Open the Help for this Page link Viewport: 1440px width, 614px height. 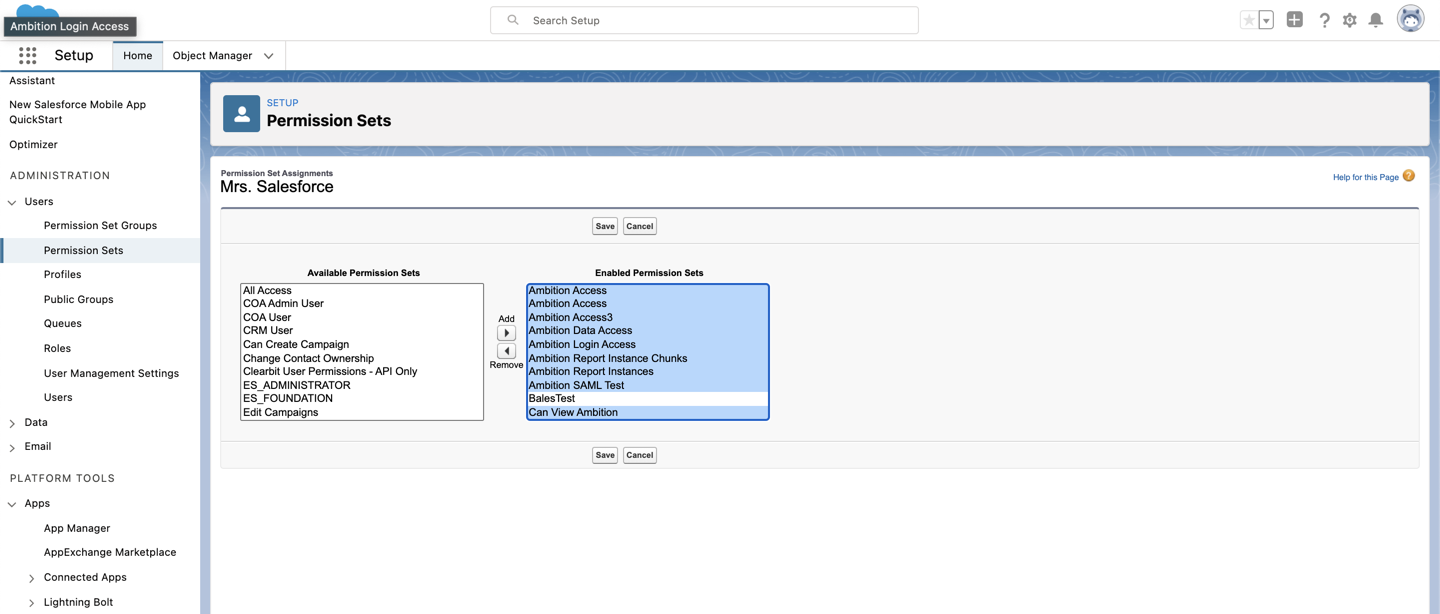point(1366,177)
